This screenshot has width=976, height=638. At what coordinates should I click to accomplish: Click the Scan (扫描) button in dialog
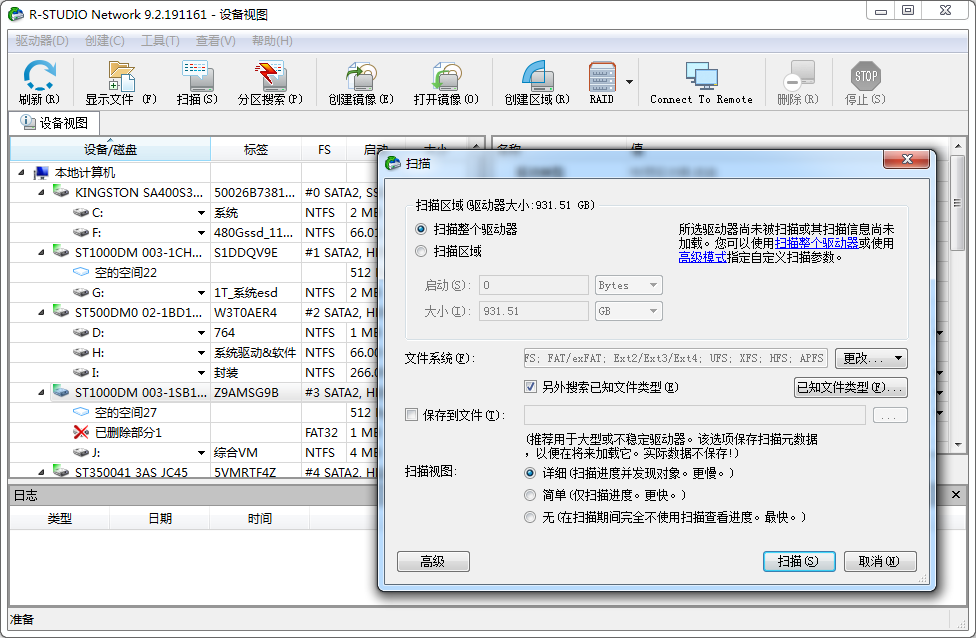point(799,561)
